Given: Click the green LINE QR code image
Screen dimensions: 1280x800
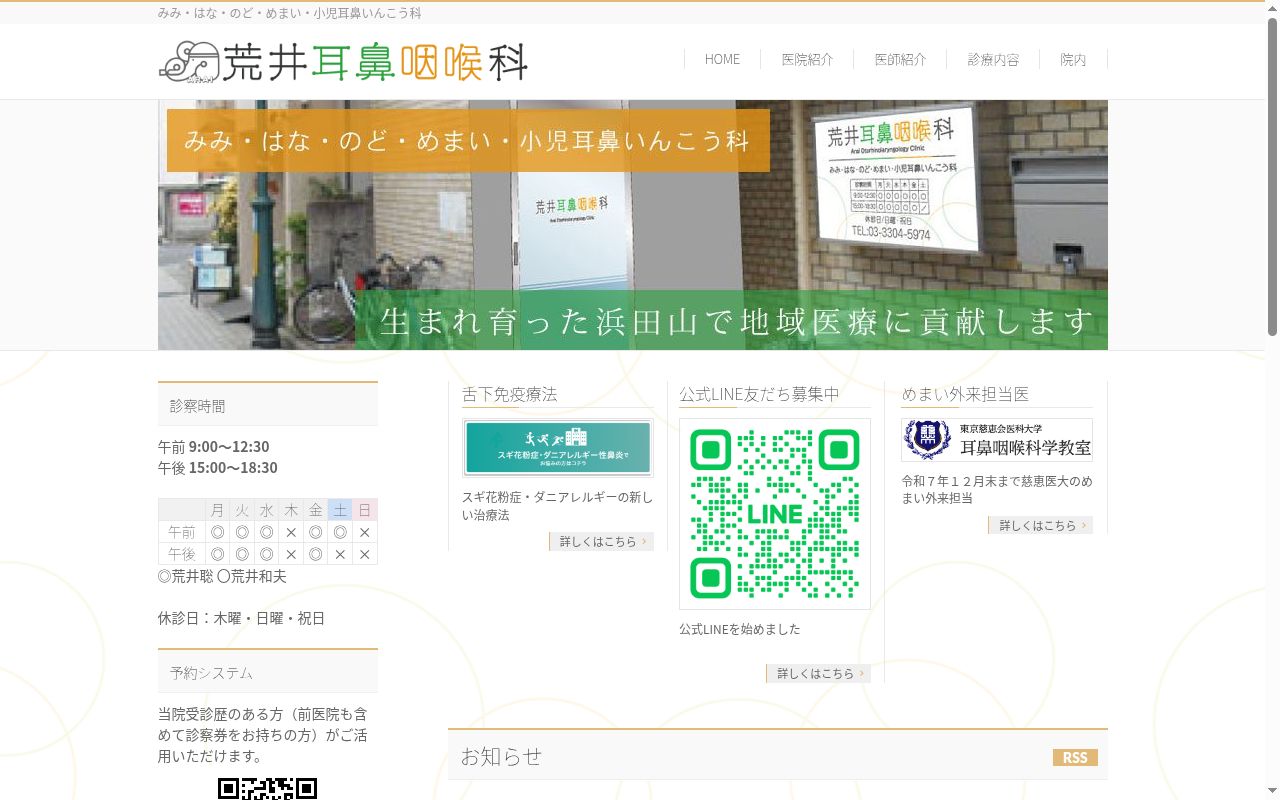Looking at the screenshot, I should (775, 514).
